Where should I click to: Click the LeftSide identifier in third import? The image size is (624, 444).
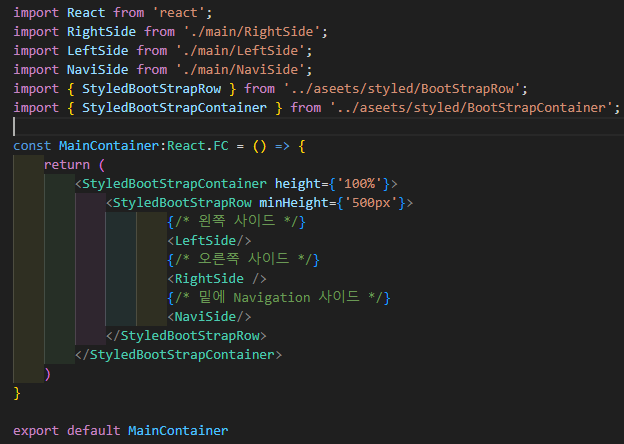(98, 51)
